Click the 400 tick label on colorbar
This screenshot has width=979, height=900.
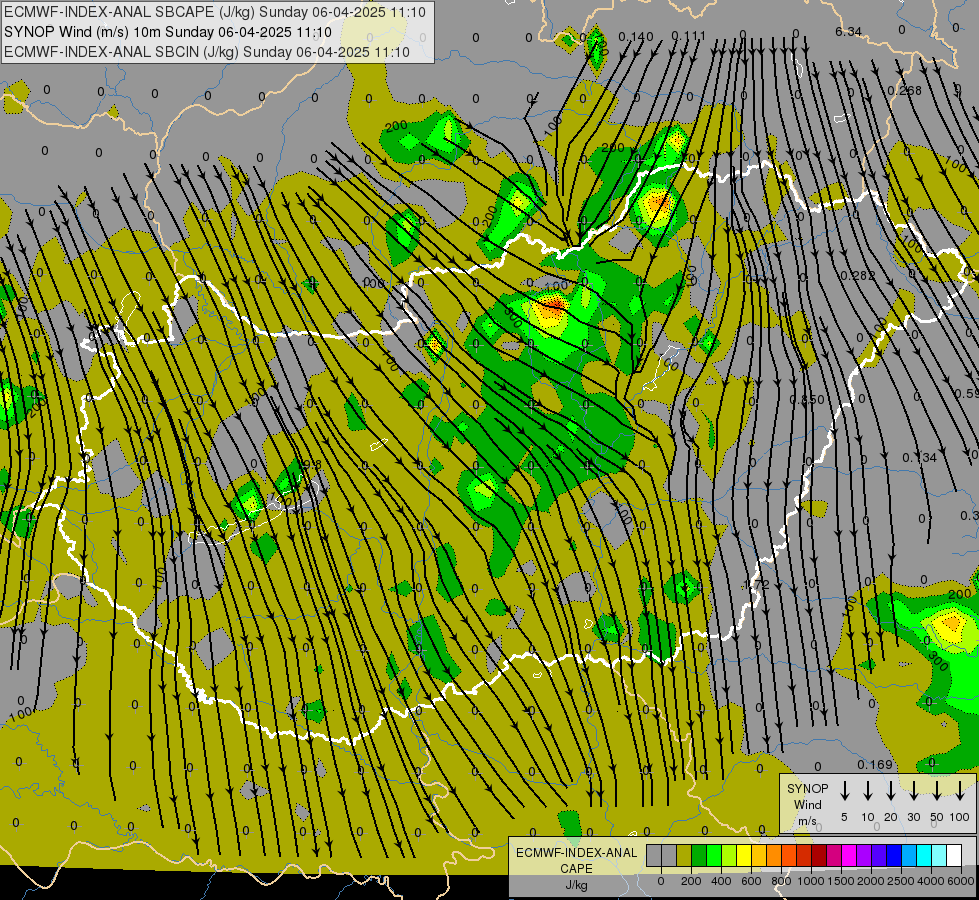[721, 881]
